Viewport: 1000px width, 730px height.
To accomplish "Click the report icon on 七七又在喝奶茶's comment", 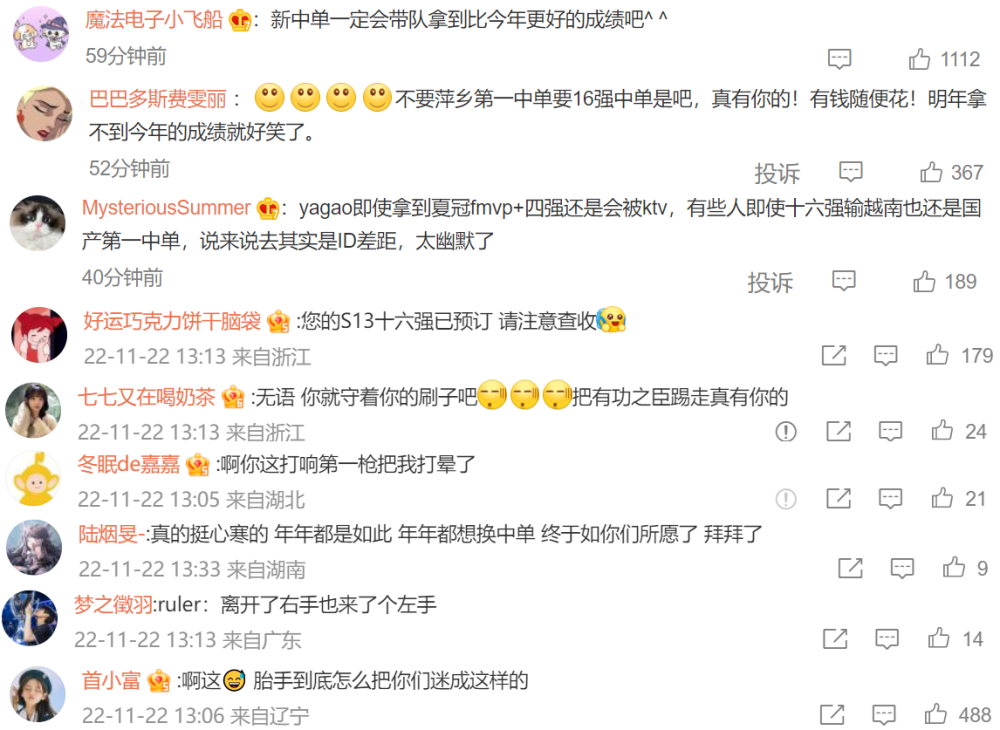I will coord(786,432).
